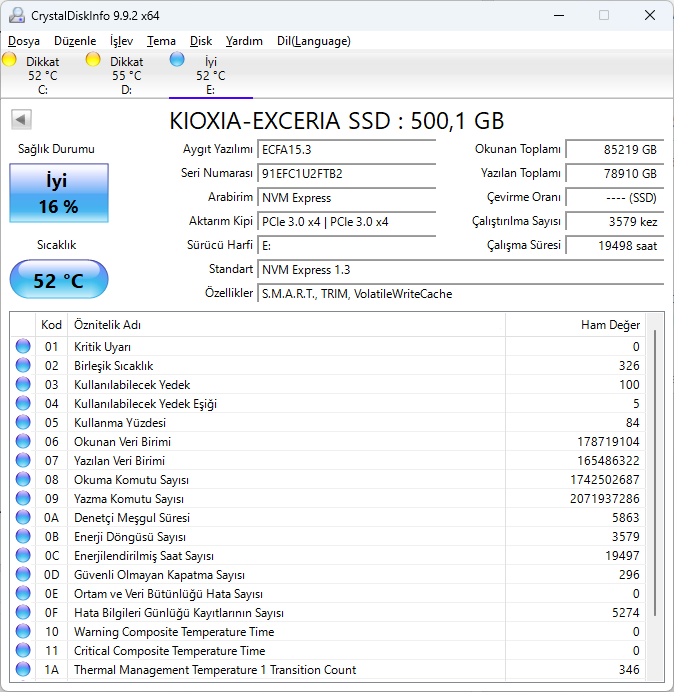Click status orb of row 04 Yedek Eşiği
This screenshot has height=692, width=674.
[x=23, y=403]
